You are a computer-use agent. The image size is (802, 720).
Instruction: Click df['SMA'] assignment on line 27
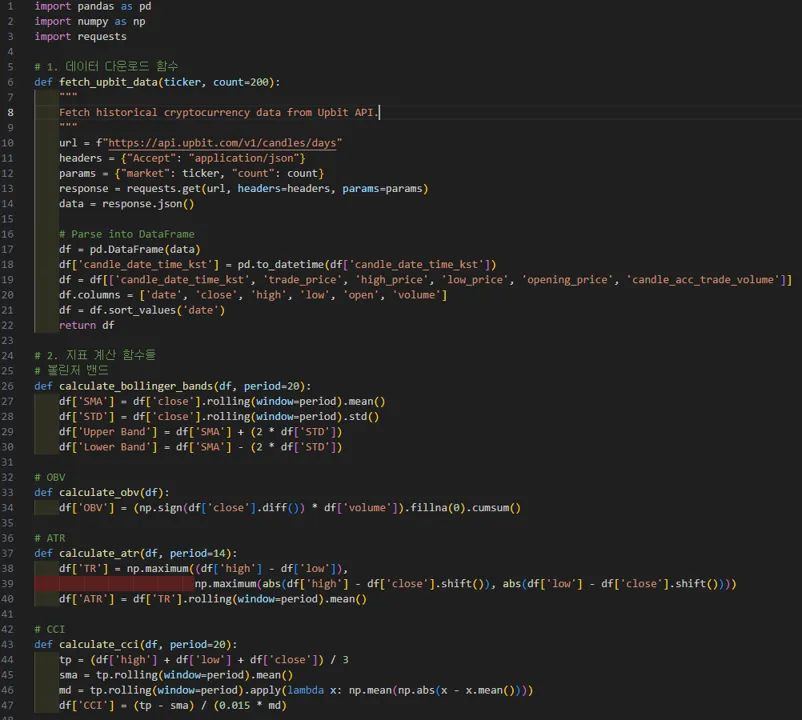point(222,401)
